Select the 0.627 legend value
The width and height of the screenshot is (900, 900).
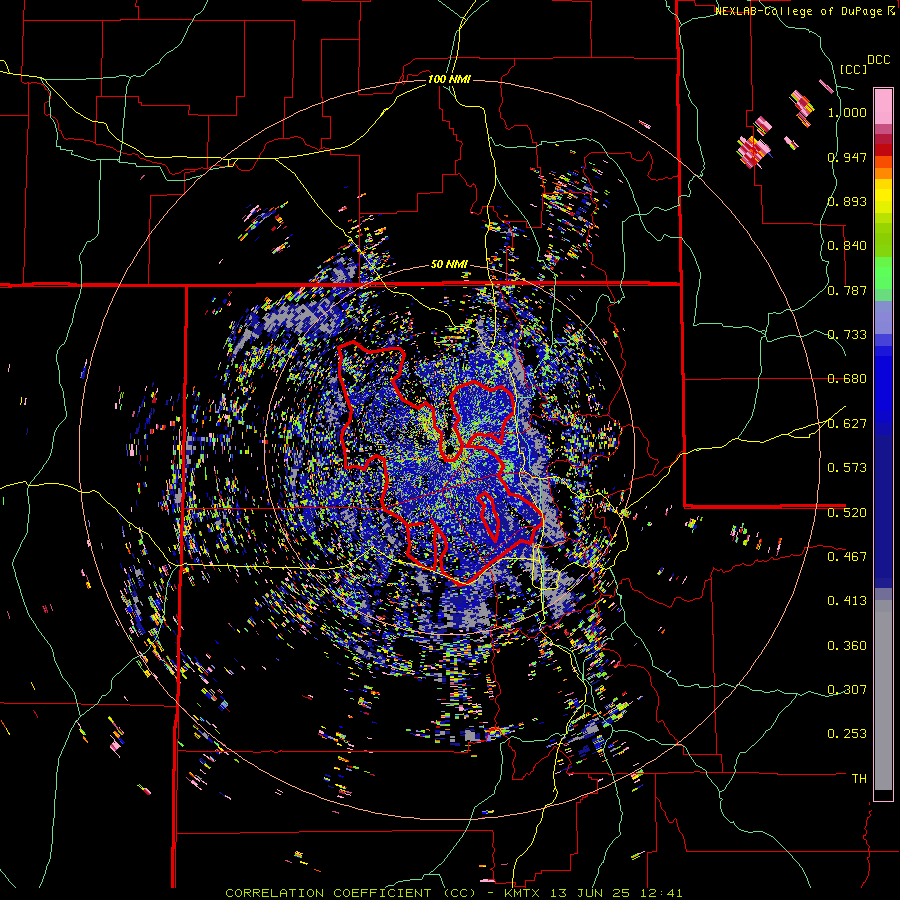tap(847, 424)
